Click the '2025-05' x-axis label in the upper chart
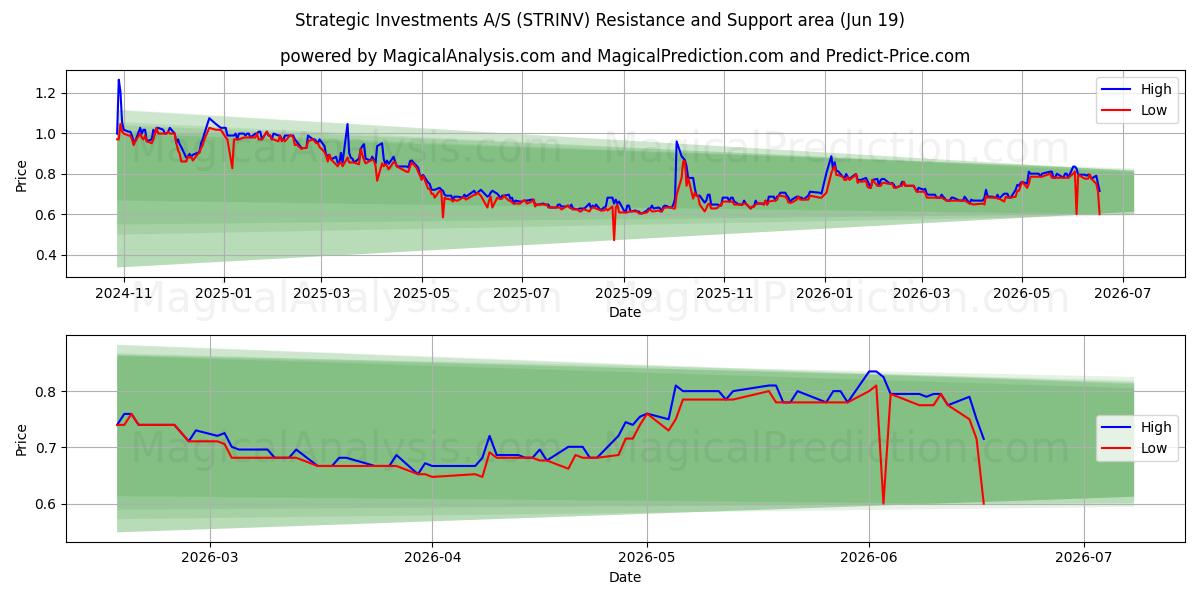1200x600 pixels. pyautogui.click(x=422, y=295)
